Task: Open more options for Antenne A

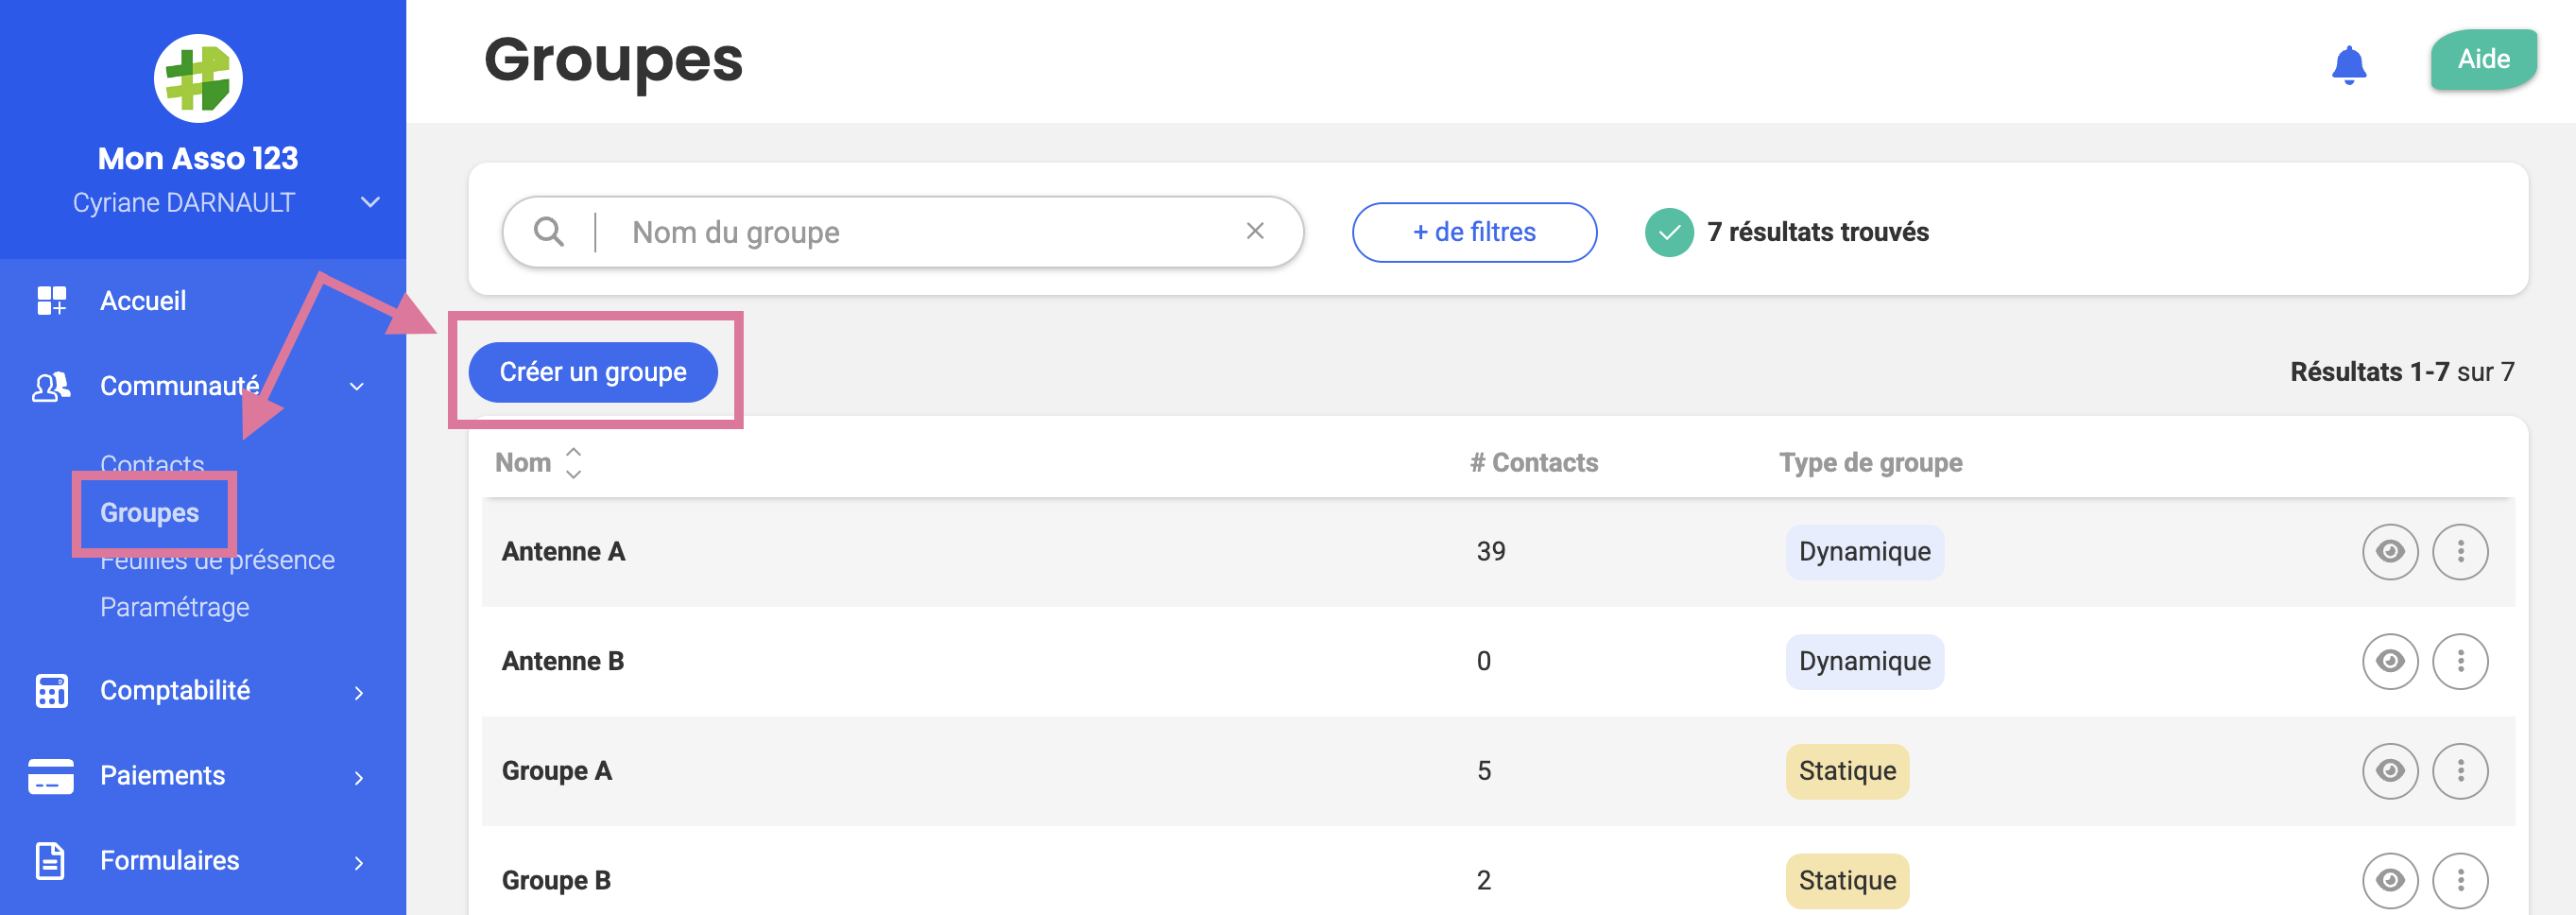Action: [x=2460, y=551]
